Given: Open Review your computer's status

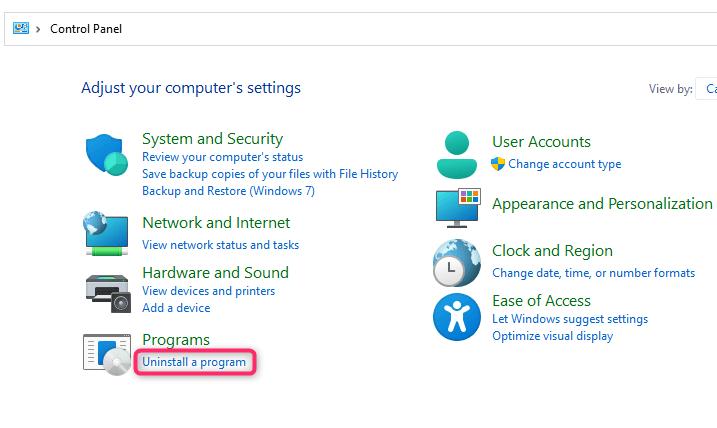Looking at the screenshot, I should tap(222, 157).
